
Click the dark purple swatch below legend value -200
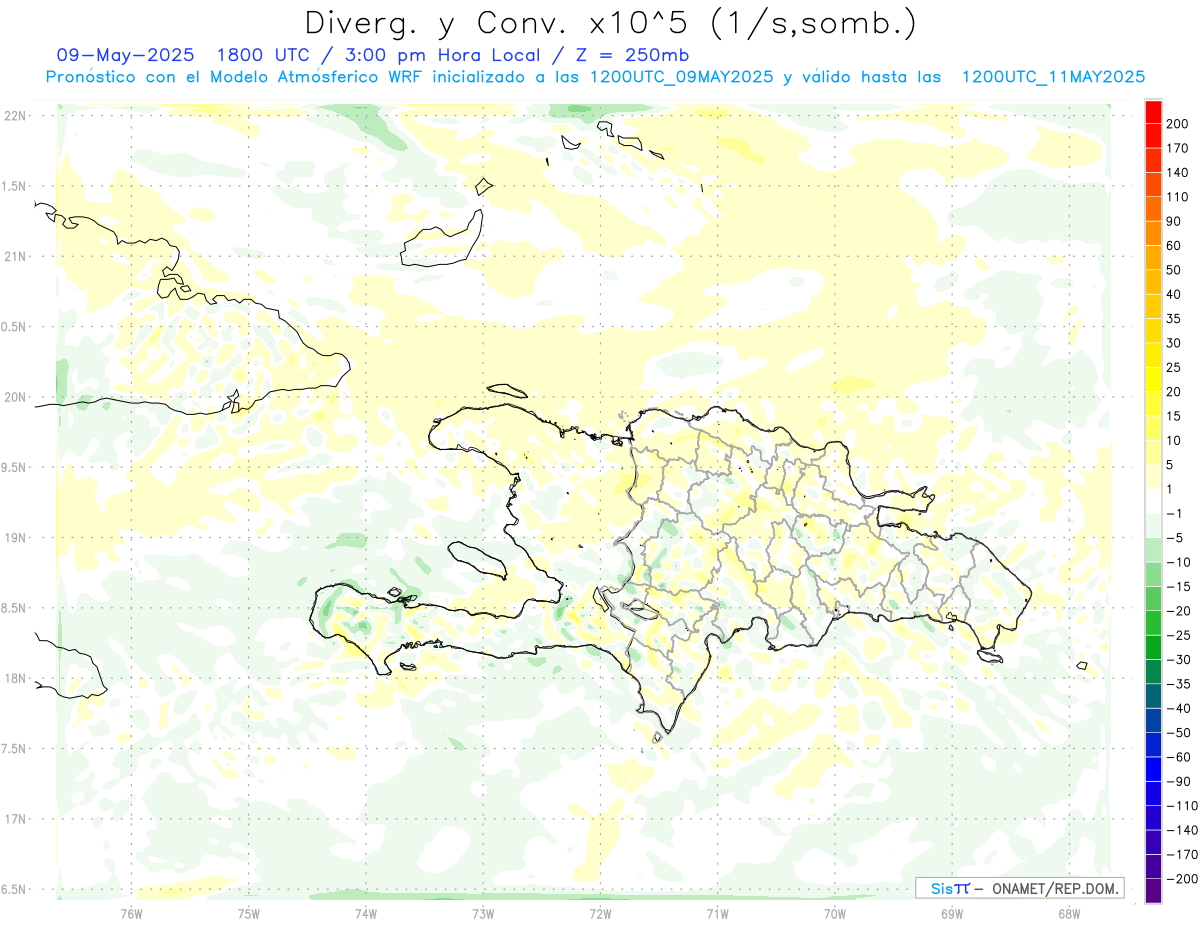click(1154, 890)
